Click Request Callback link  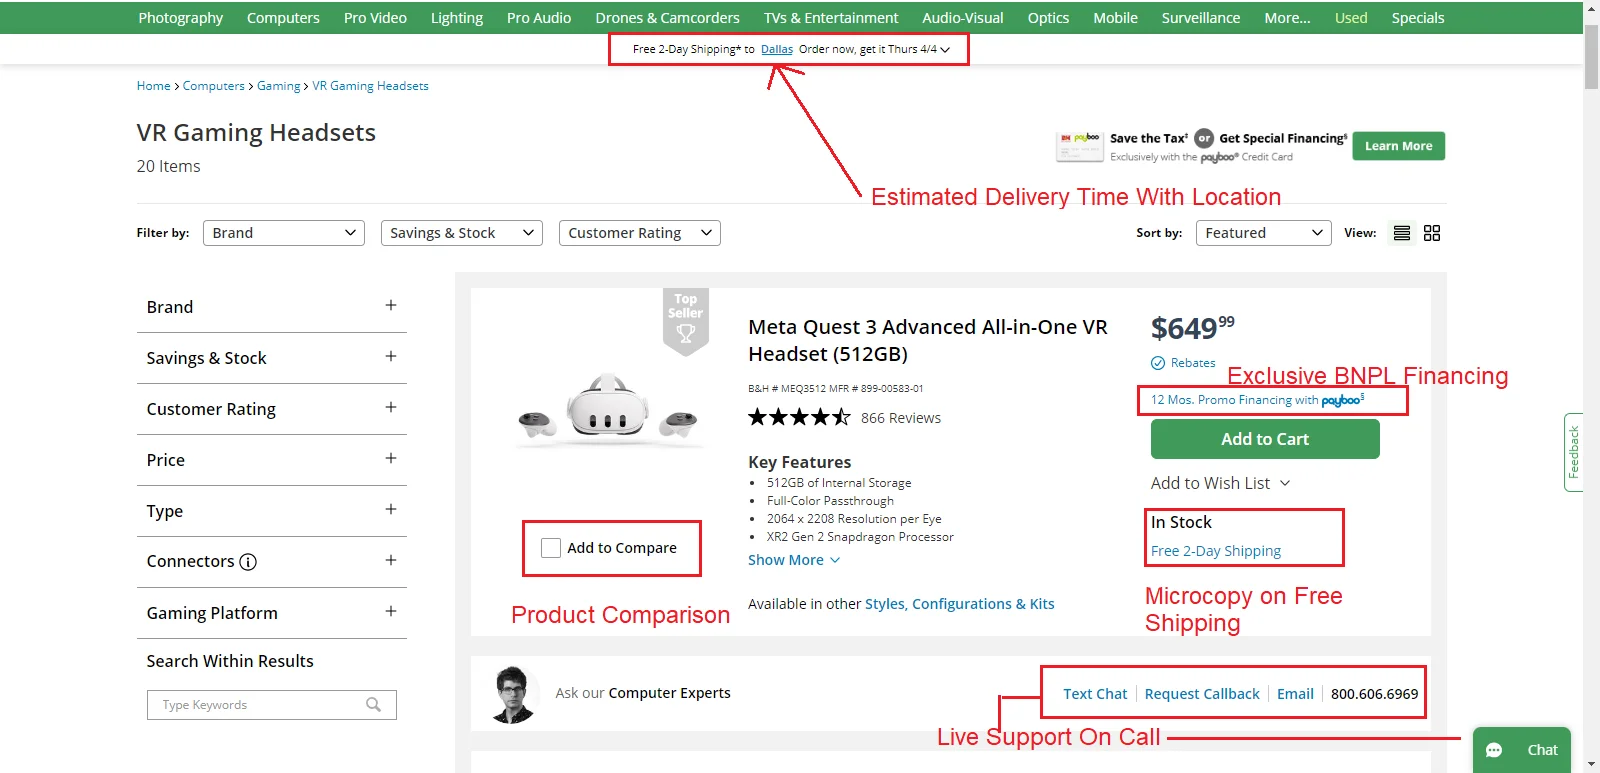1202,694
